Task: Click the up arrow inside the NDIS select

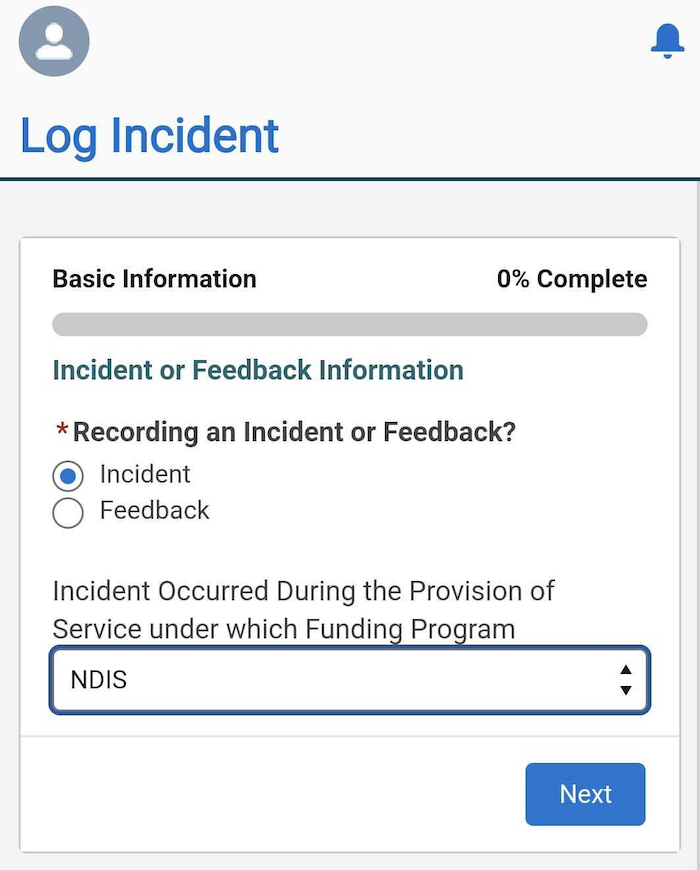Action: [x=626, y=670]
